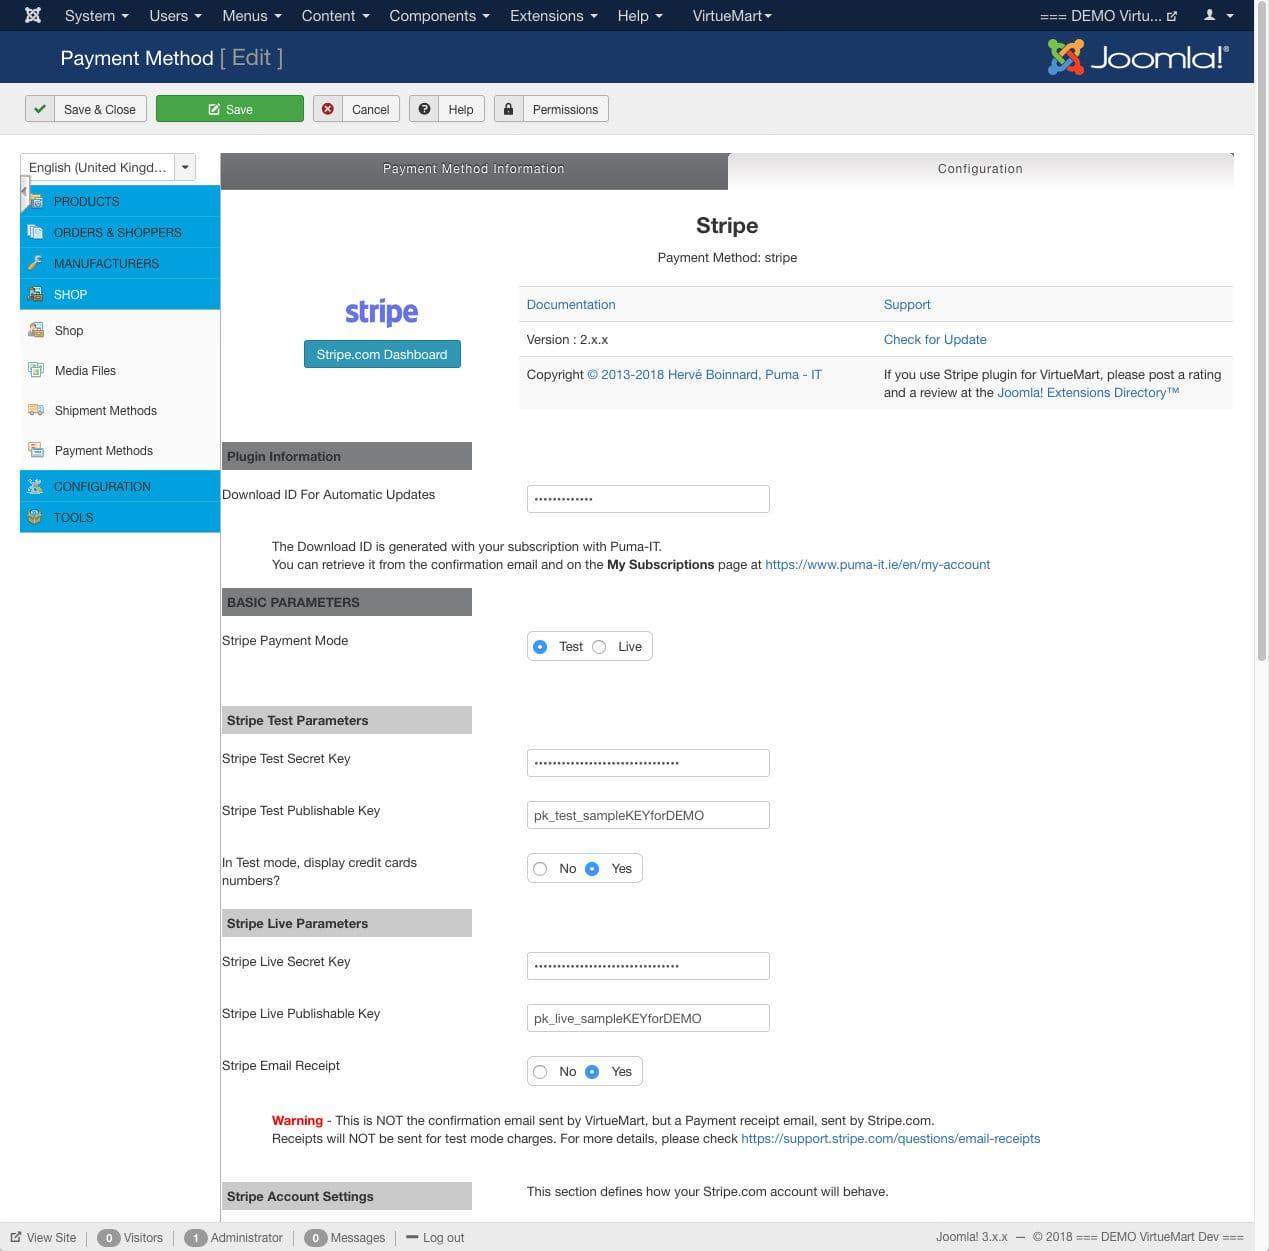Click the Joomla logo icon in top bar

(x=33, y=15)
